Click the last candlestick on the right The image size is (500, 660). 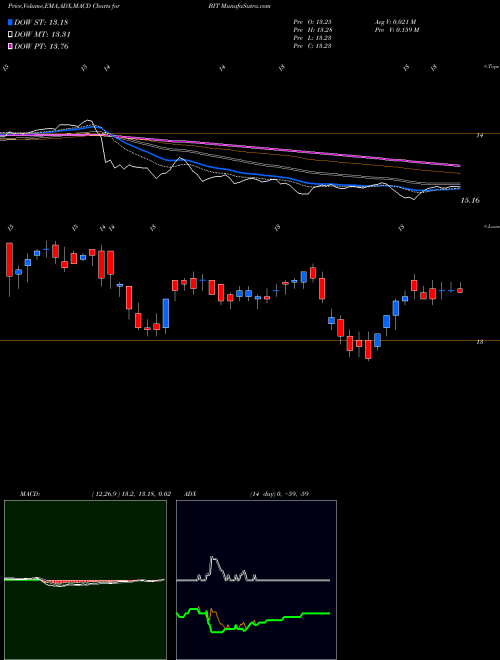[x=460, y=290]
